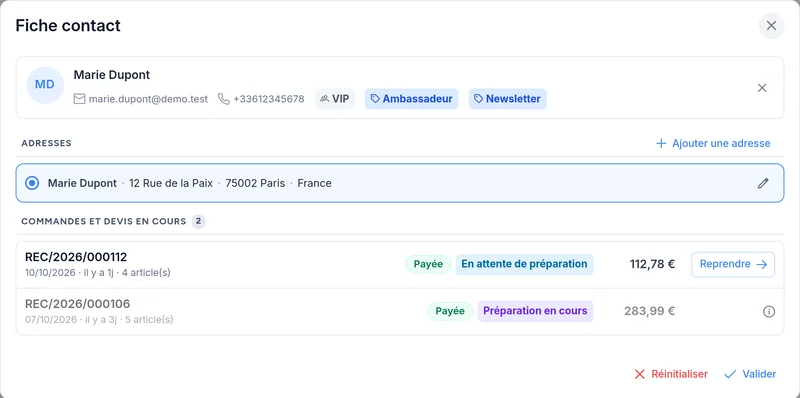The width and height of the screenshot is (800, 398).
Task: Select the VIP group badge
Action: point(335,99)
